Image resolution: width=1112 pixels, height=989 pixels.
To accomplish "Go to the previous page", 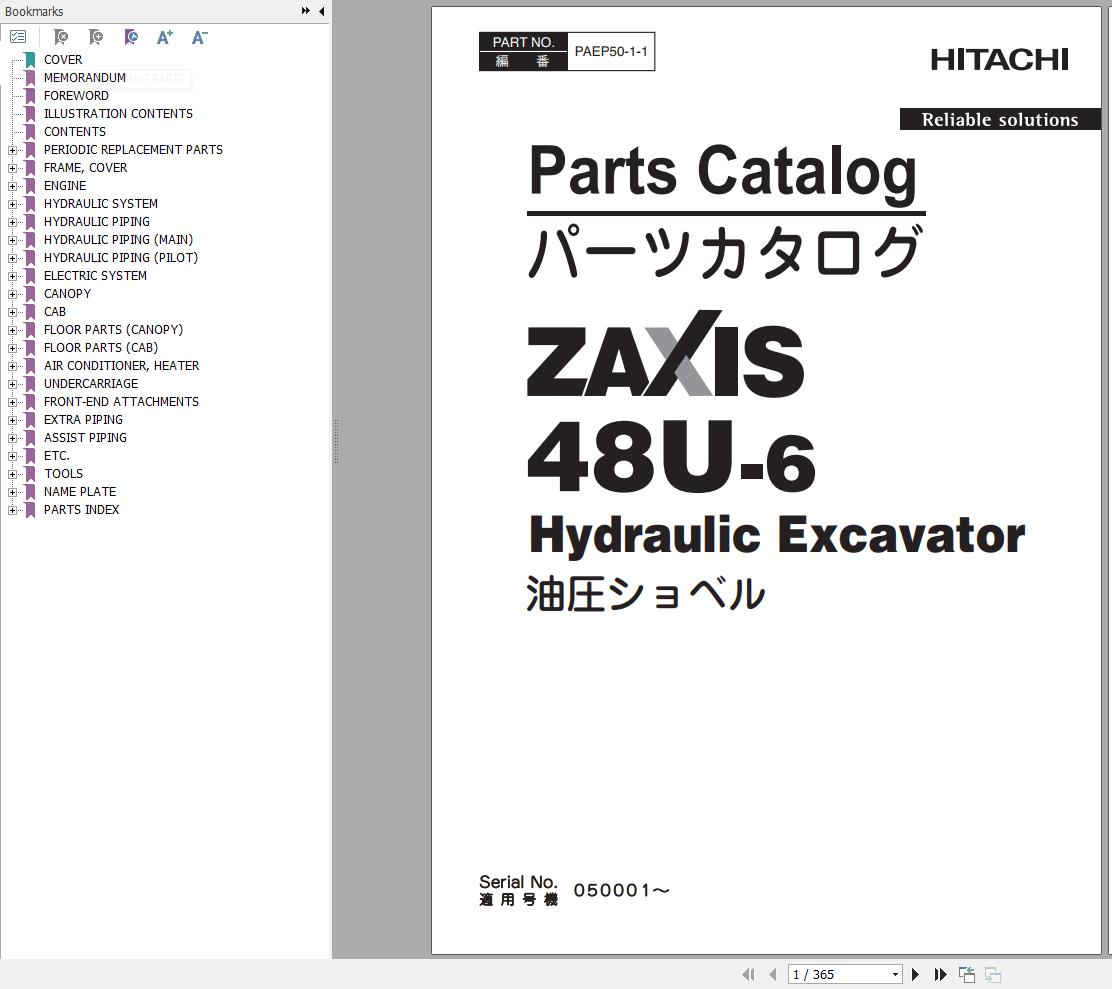I will pos(773,974).
